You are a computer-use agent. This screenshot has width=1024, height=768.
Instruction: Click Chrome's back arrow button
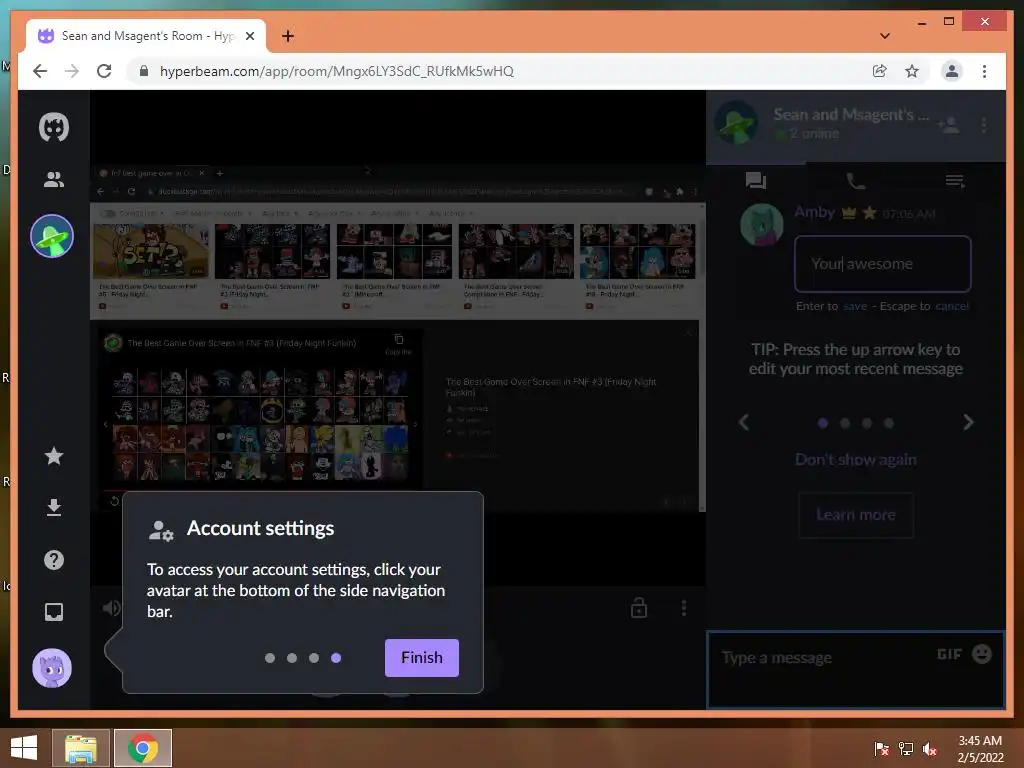(40, 71)
